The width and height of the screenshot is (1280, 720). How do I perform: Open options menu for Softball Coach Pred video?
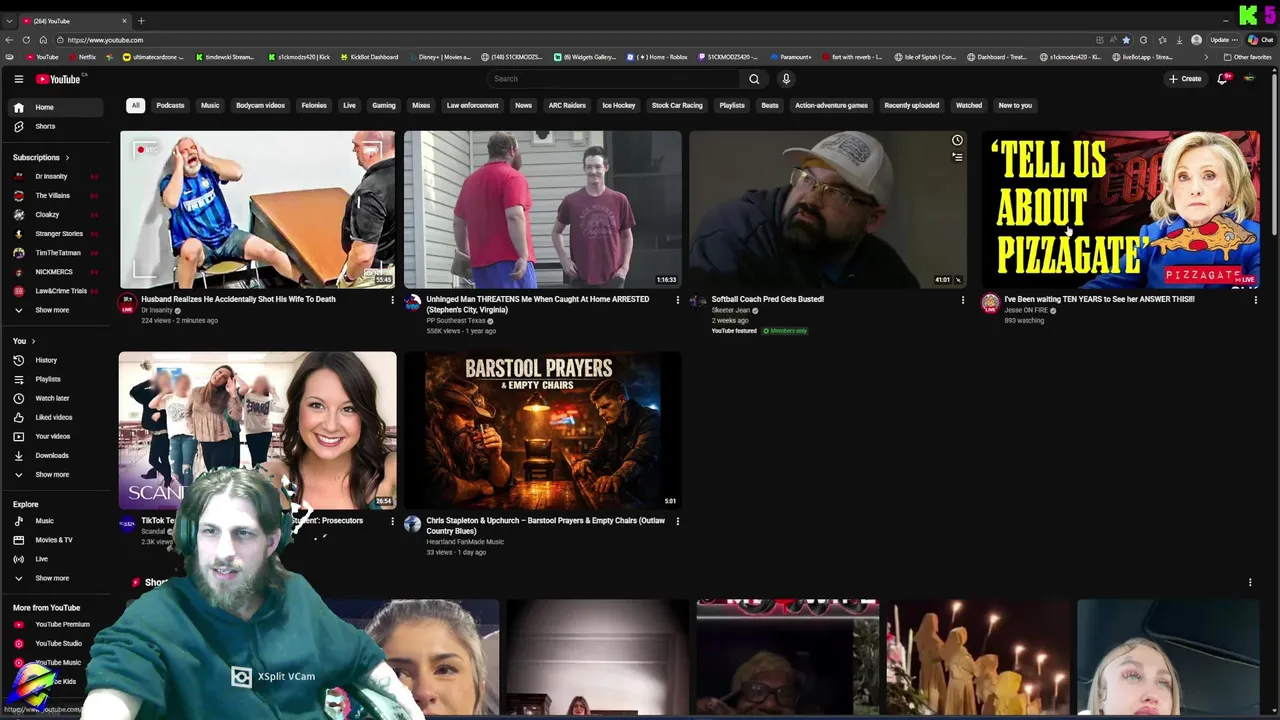click(x=963, y=300)
